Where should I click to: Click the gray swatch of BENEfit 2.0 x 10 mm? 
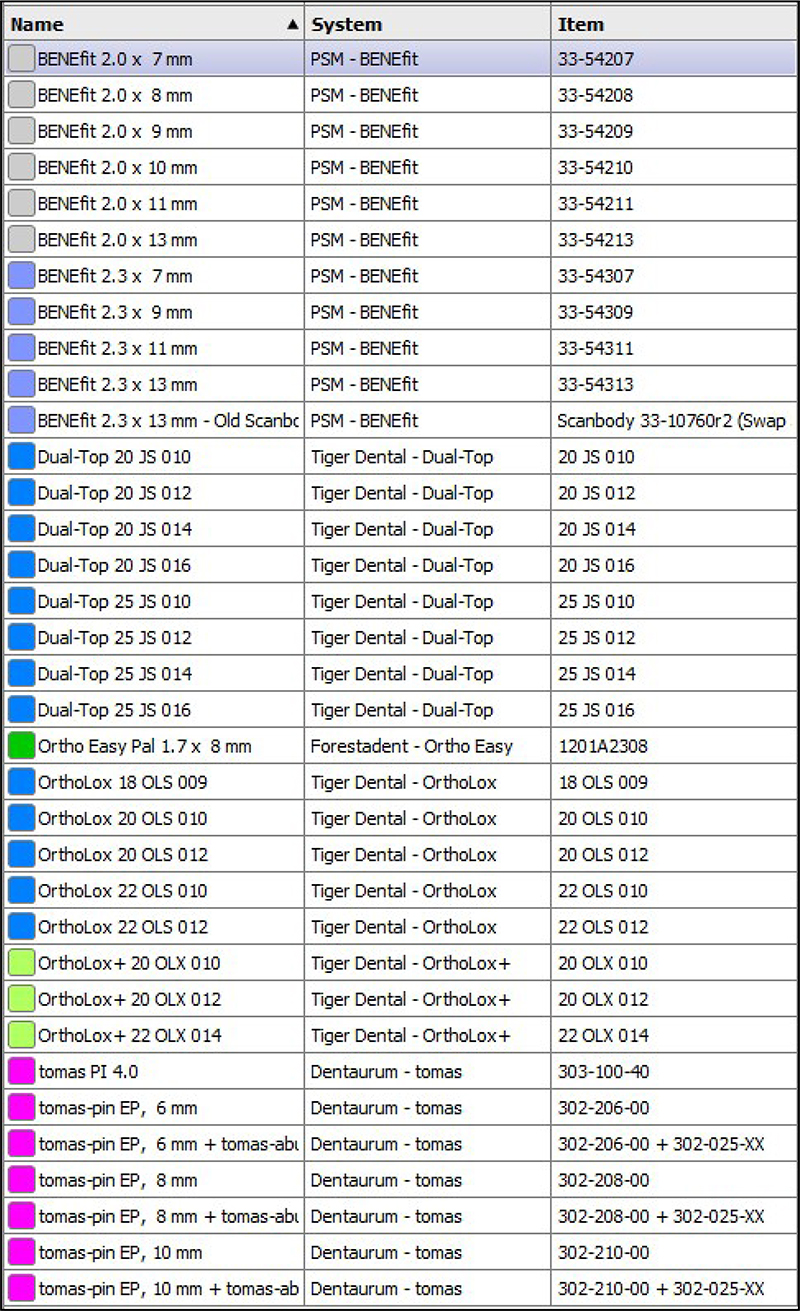(21, 167)
